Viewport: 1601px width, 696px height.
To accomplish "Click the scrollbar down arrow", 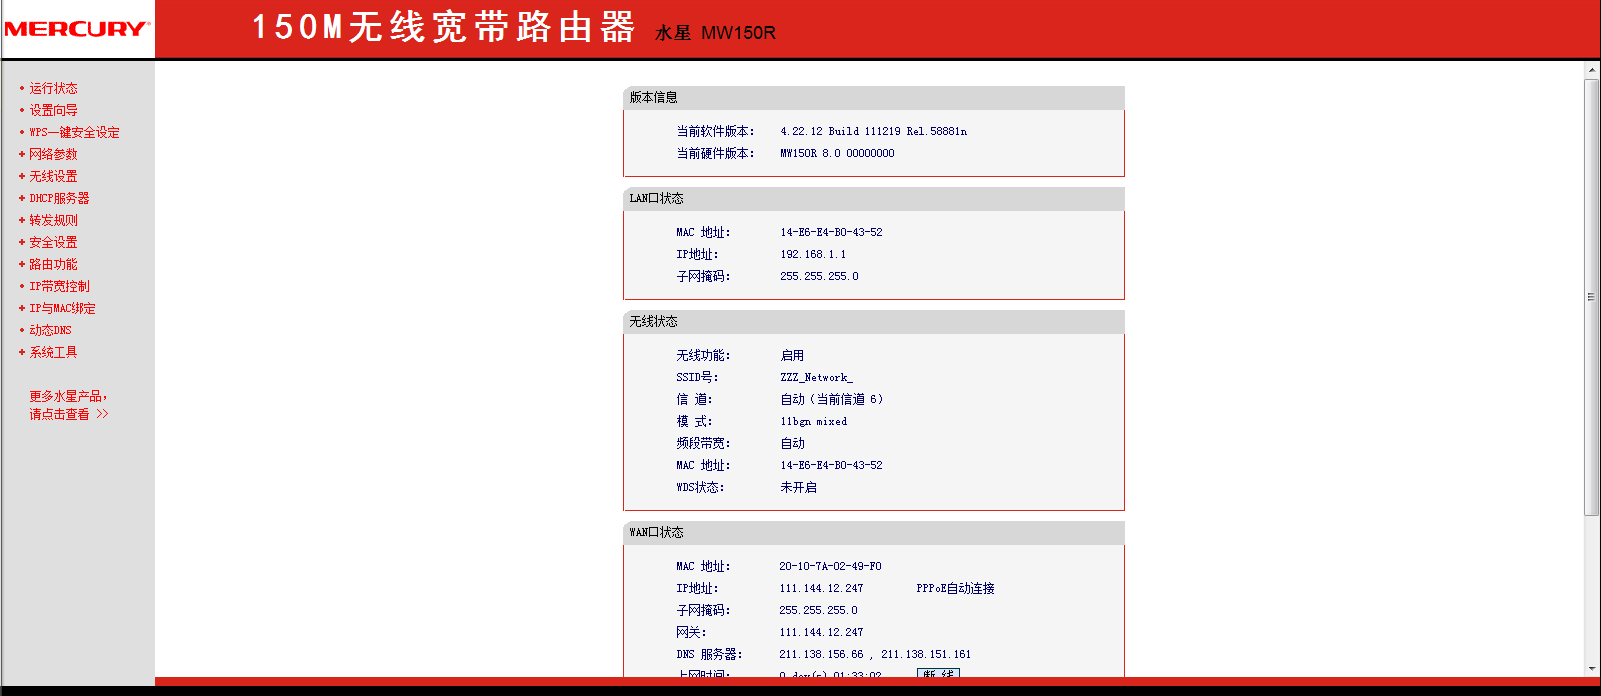I will [x=1592, y=668].
